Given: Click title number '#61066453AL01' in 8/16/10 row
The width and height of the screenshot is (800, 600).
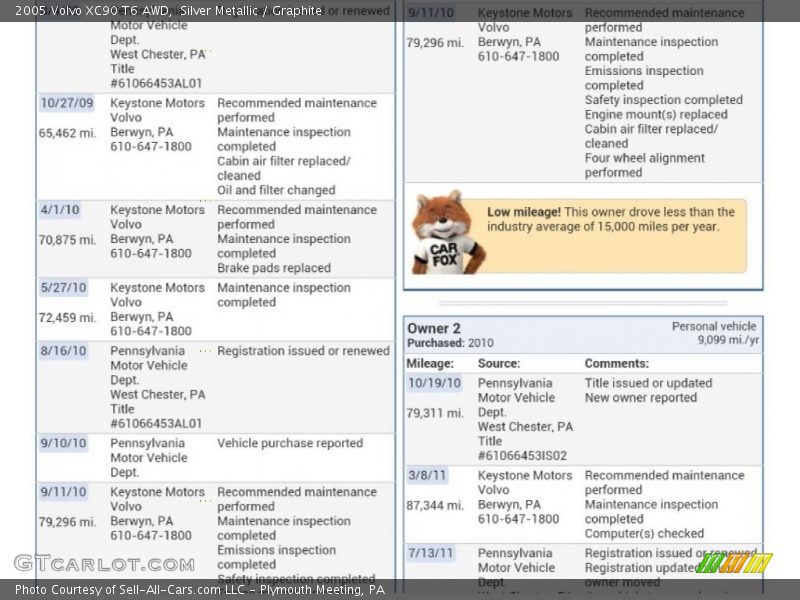Looking at the screenshot, I should (x=156, y=423).
